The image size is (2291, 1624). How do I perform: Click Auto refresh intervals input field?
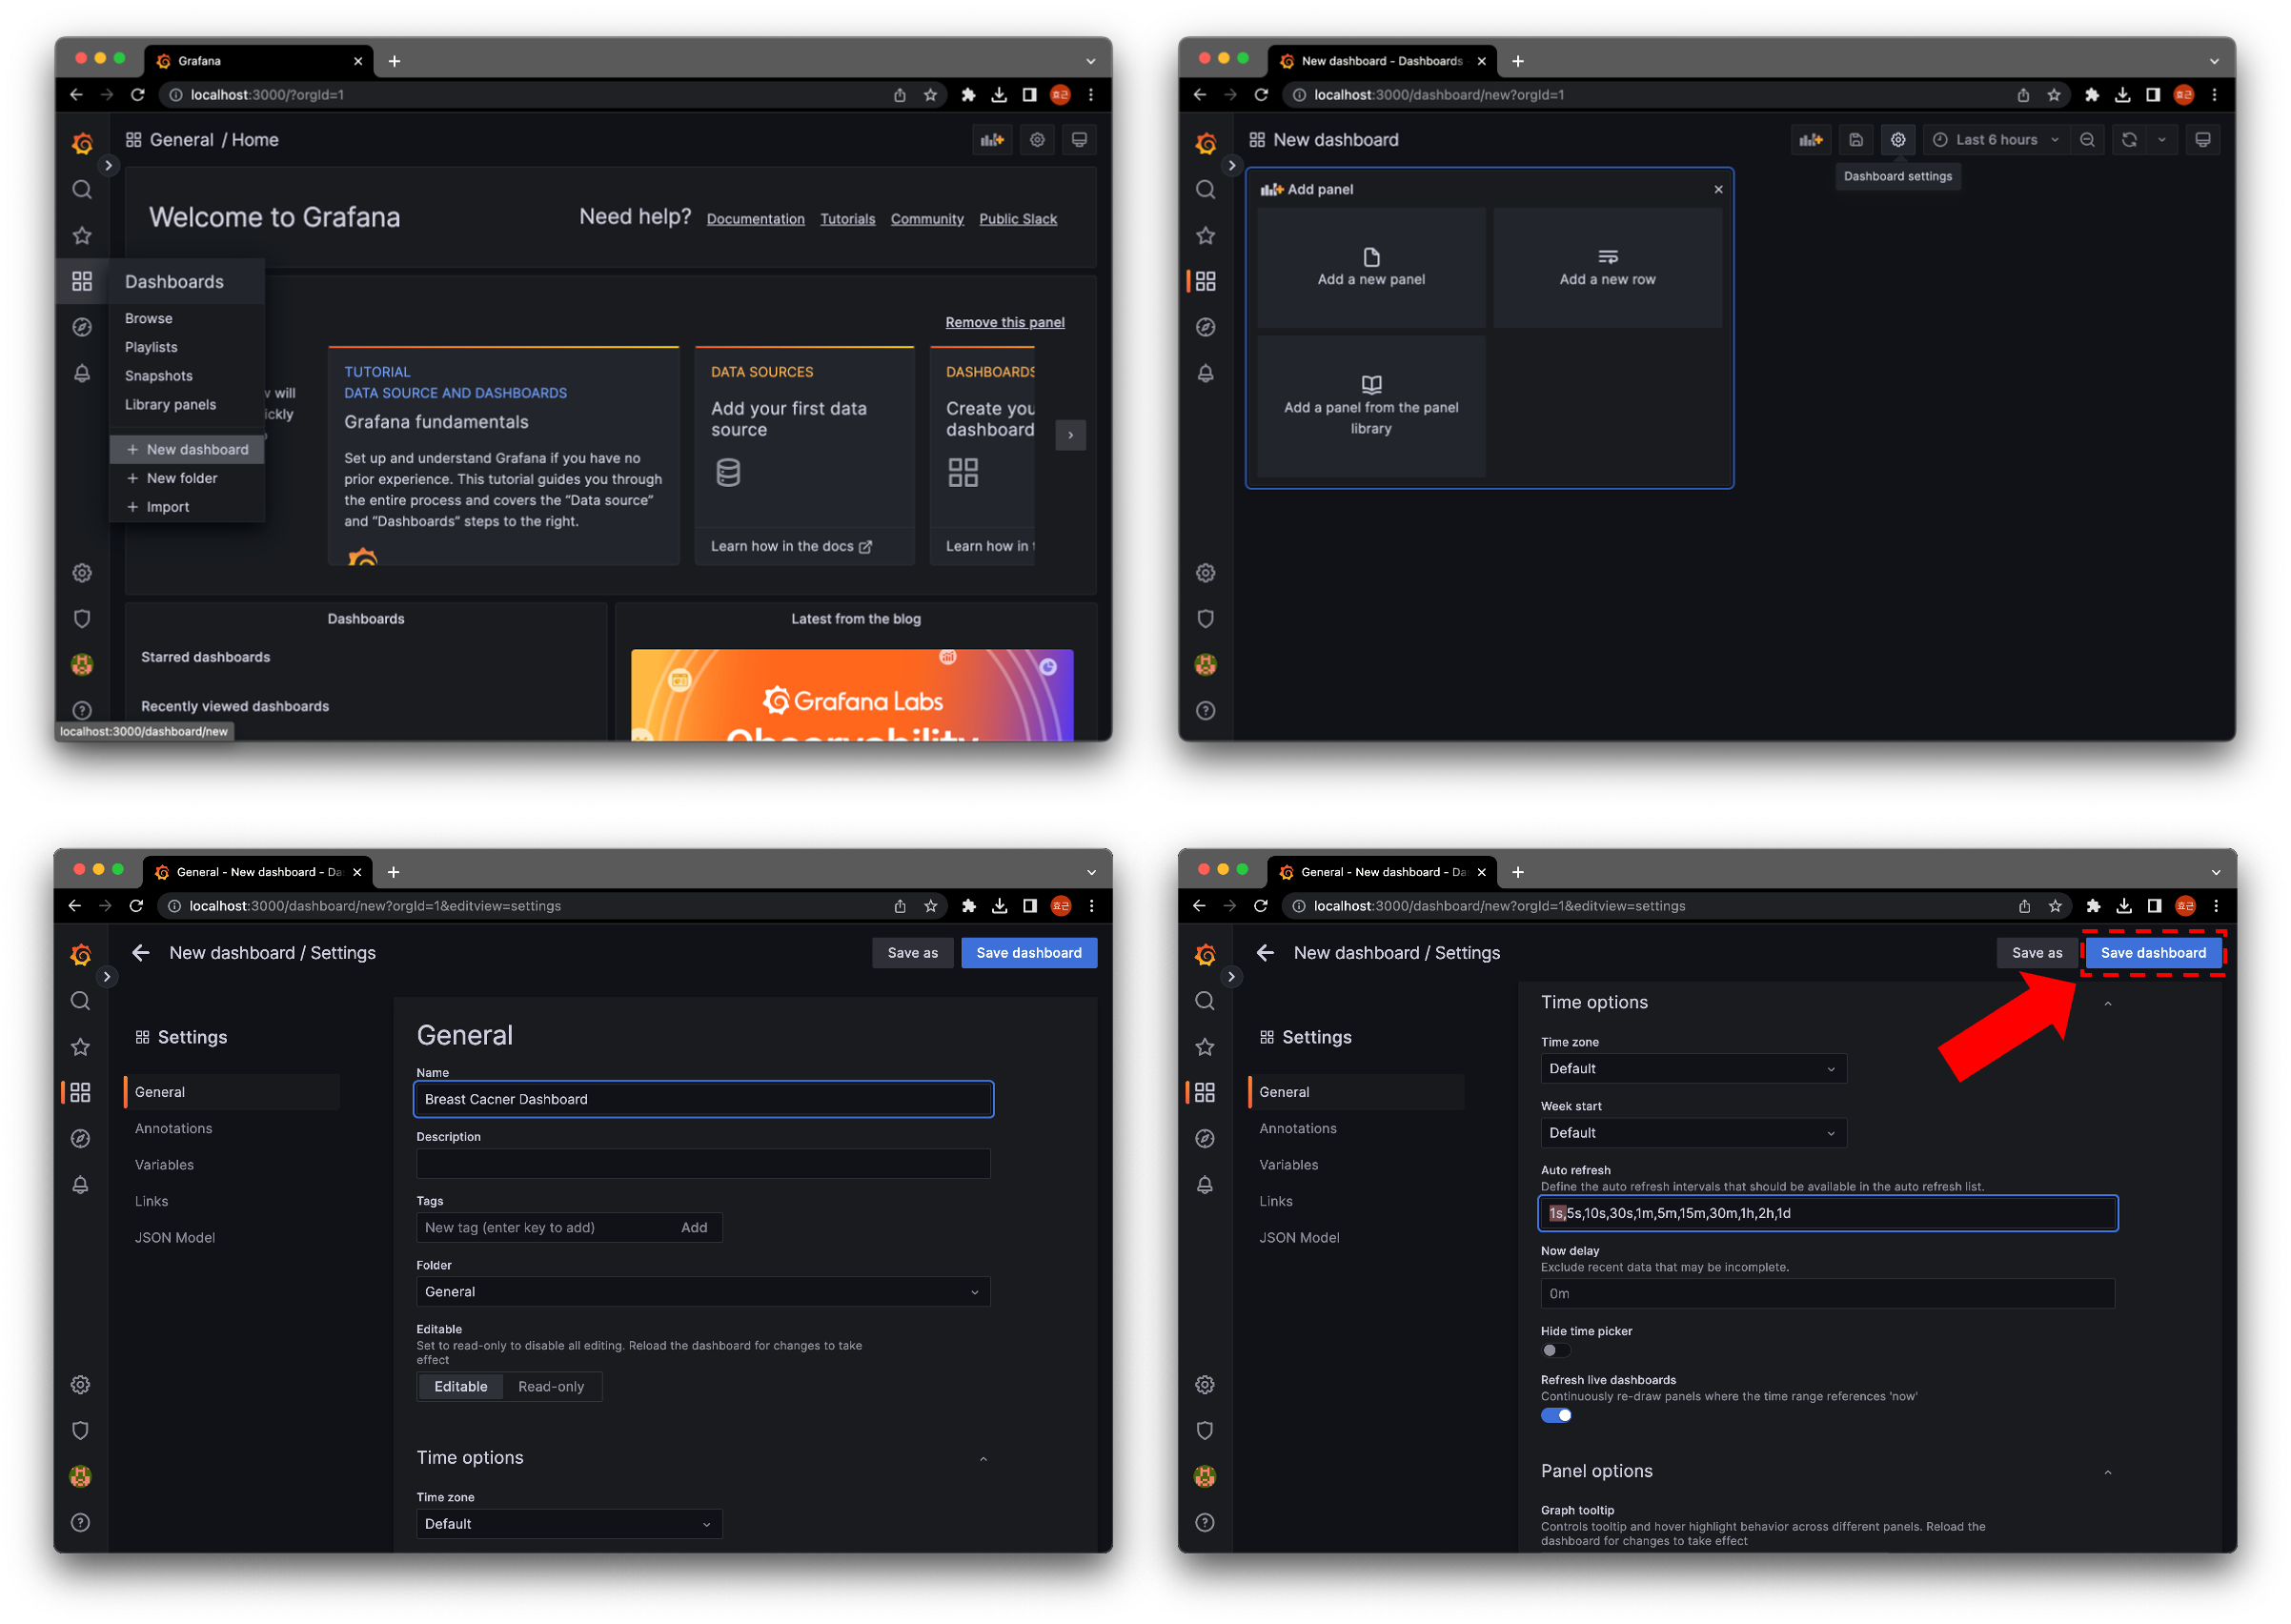coord(1827,1212)
